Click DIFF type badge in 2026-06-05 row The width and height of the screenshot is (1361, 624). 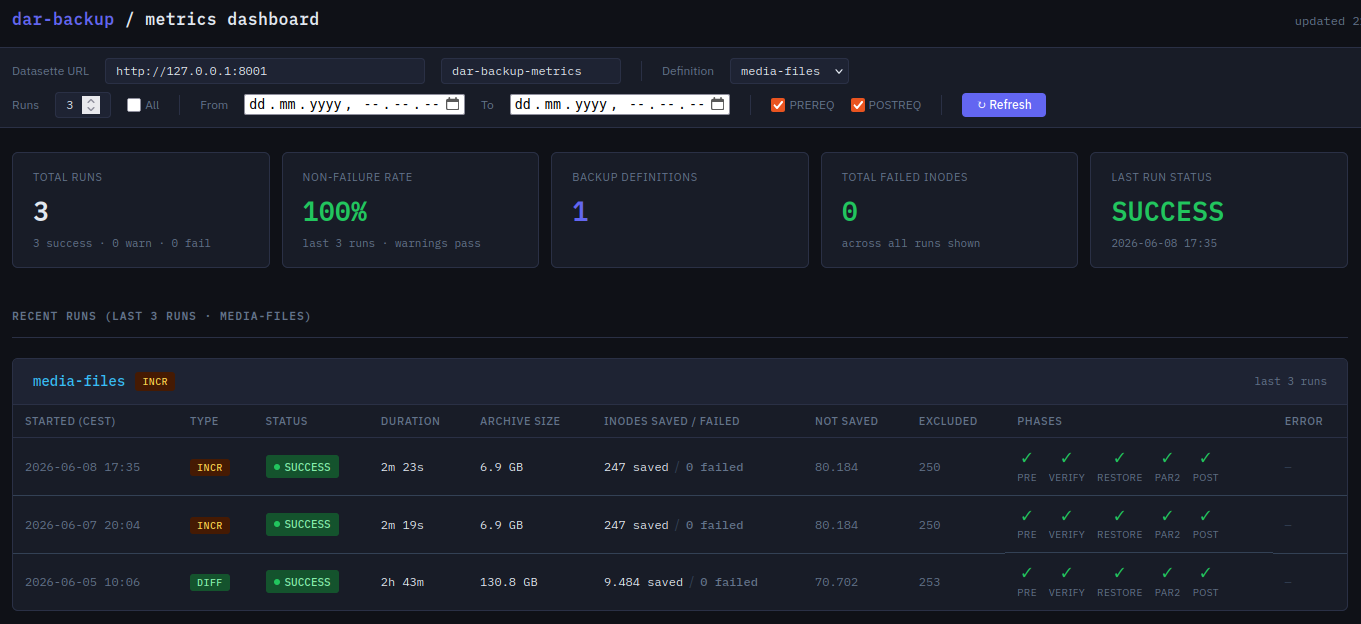pyautogui.click(x=209, y=582)
